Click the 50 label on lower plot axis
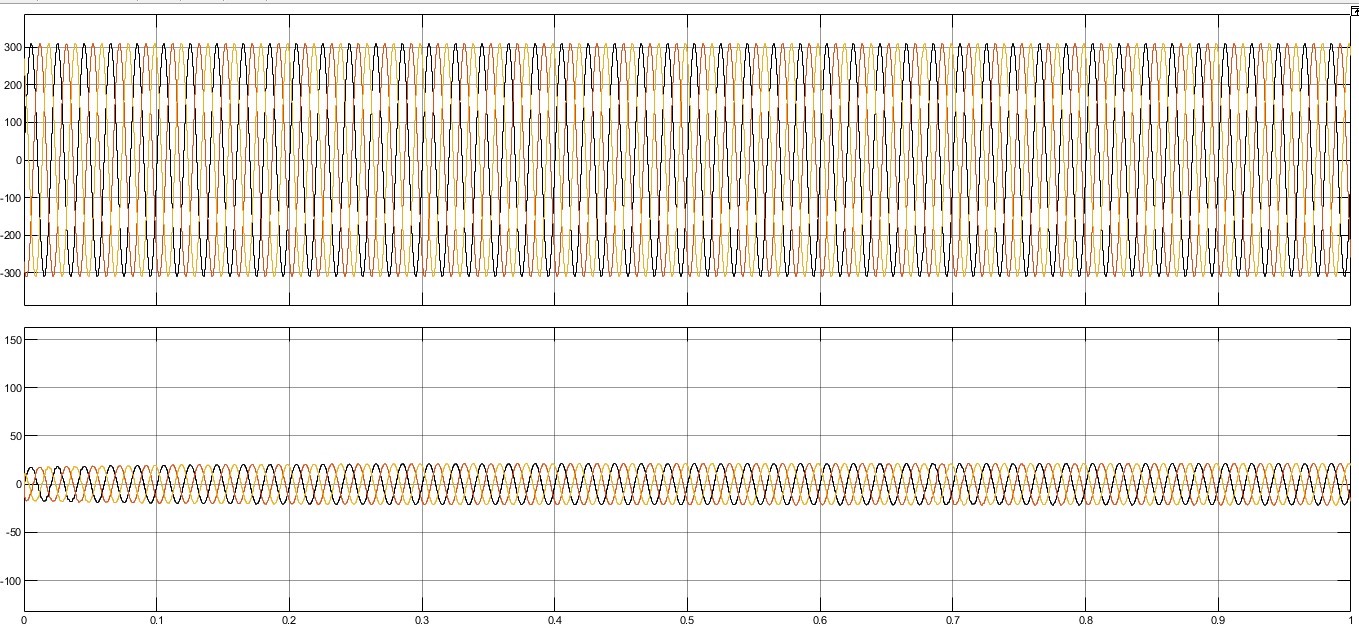1359x628 pixels. tap(15, 436)
